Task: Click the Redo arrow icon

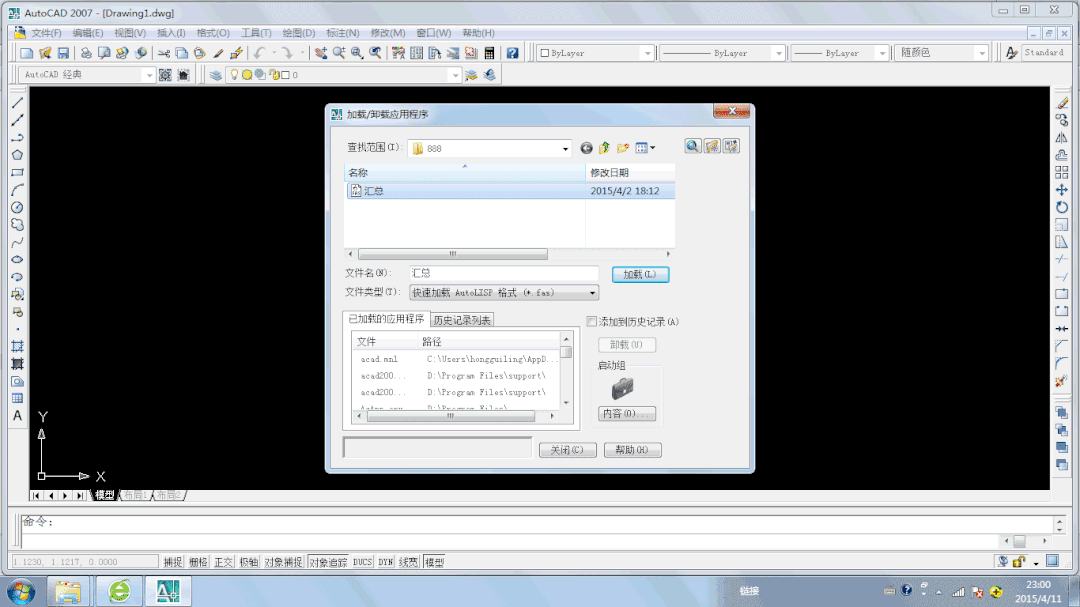Action: (287, 53)
